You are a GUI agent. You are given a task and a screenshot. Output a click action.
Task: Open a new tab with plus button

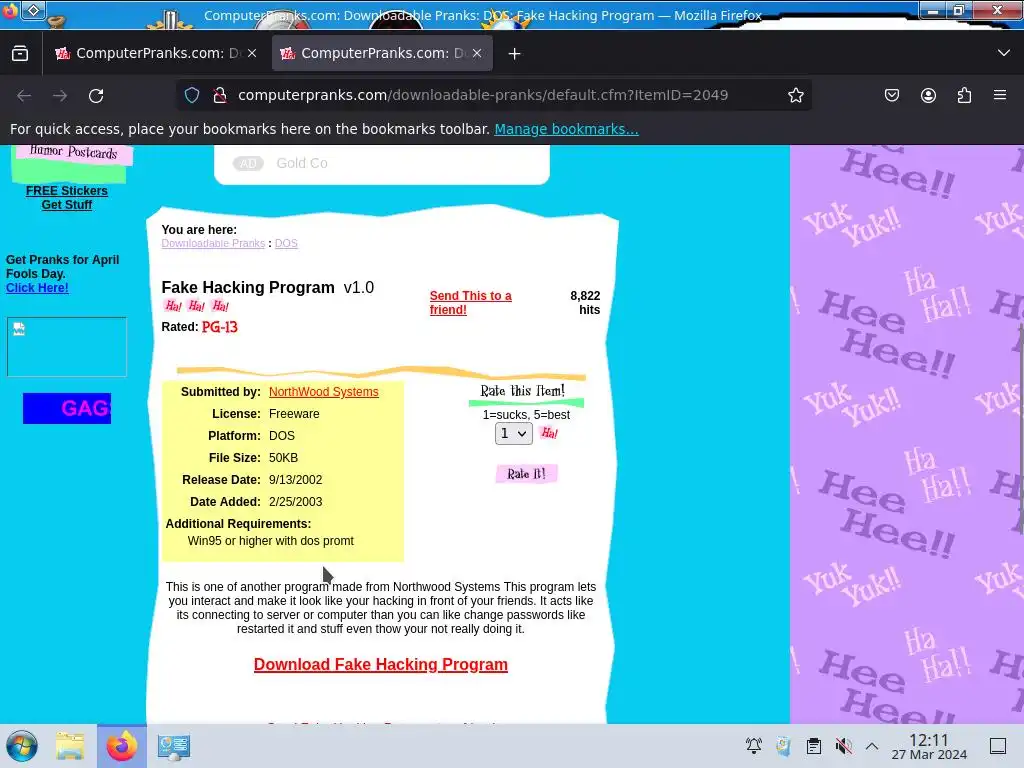(515, 54)
